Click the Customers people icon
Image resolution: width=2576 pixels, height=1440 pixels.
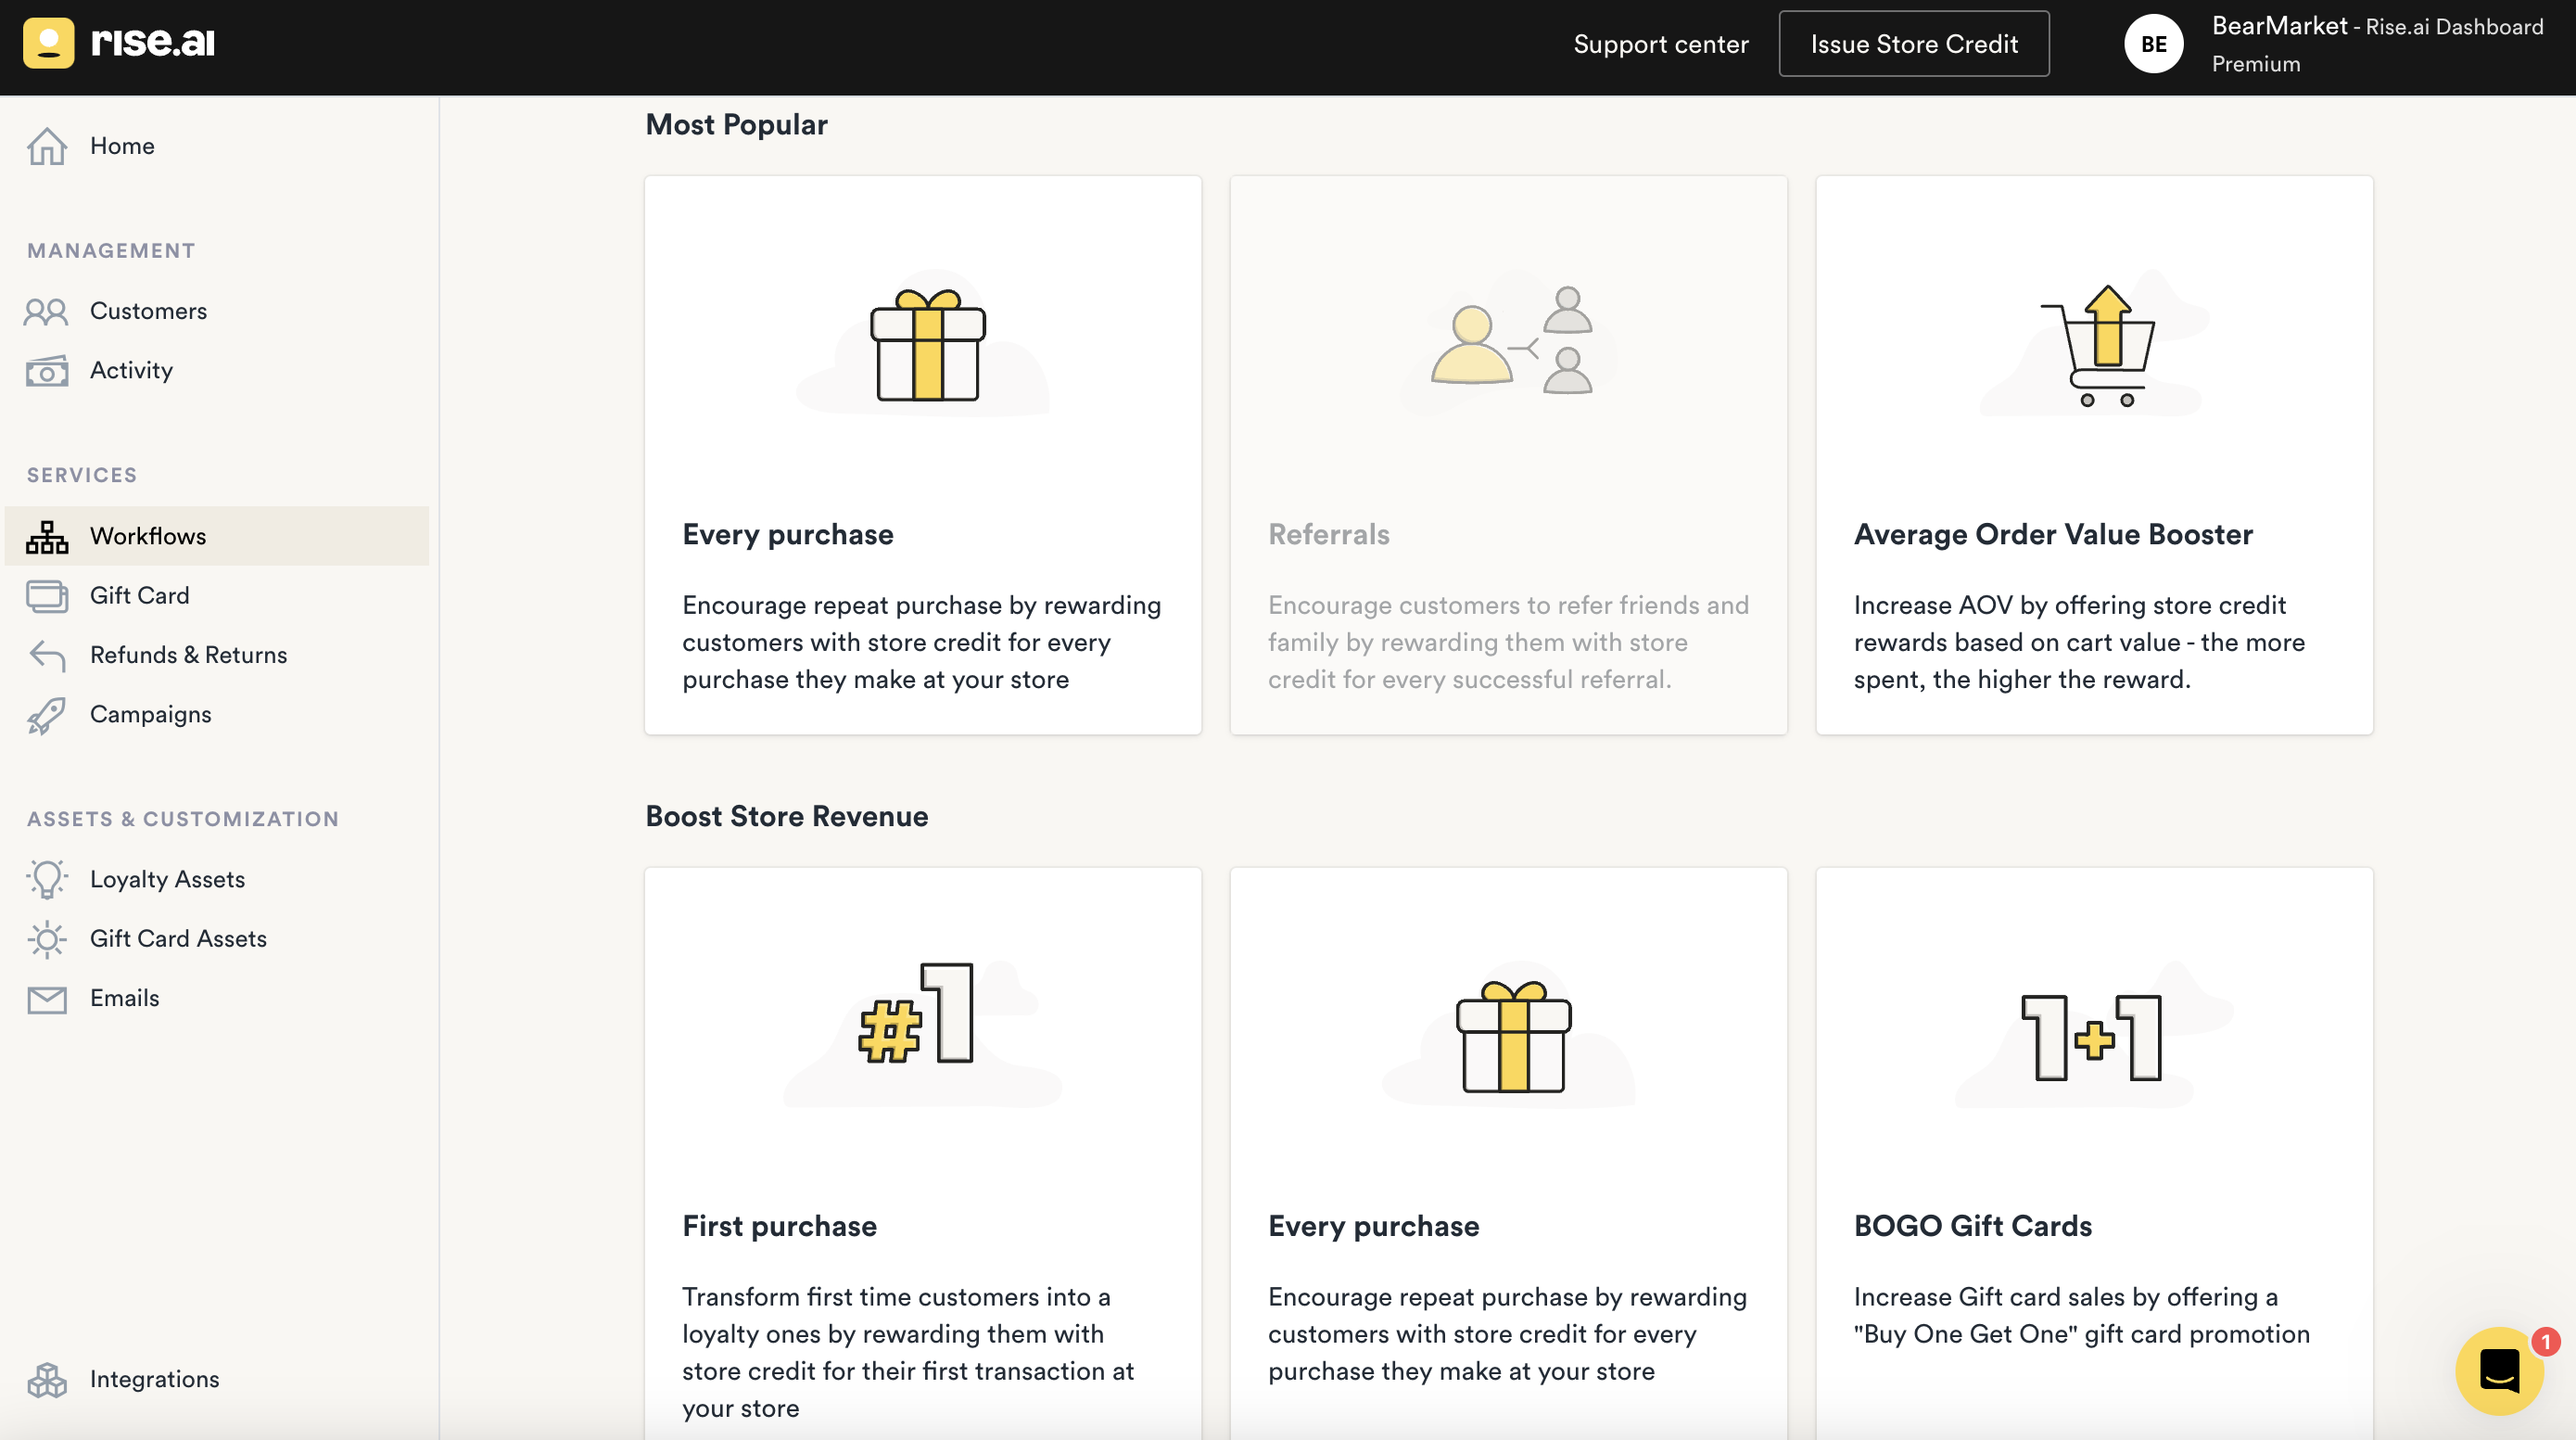click(x=46, y=312)
